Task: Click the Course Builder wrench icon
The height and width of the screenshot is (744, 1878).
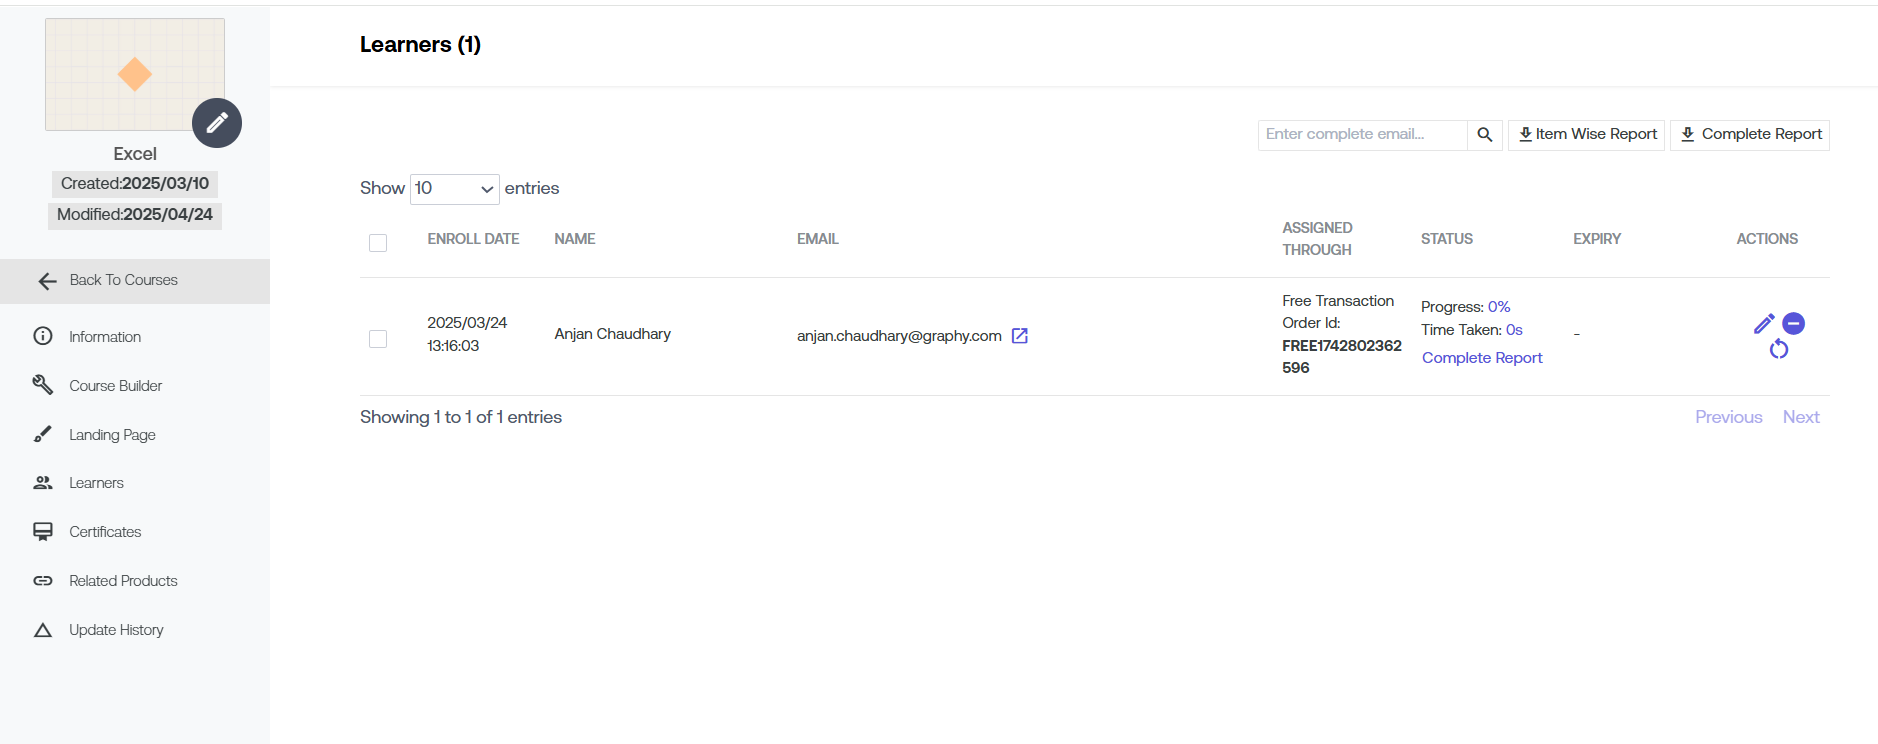Action: tap(43, 385)
